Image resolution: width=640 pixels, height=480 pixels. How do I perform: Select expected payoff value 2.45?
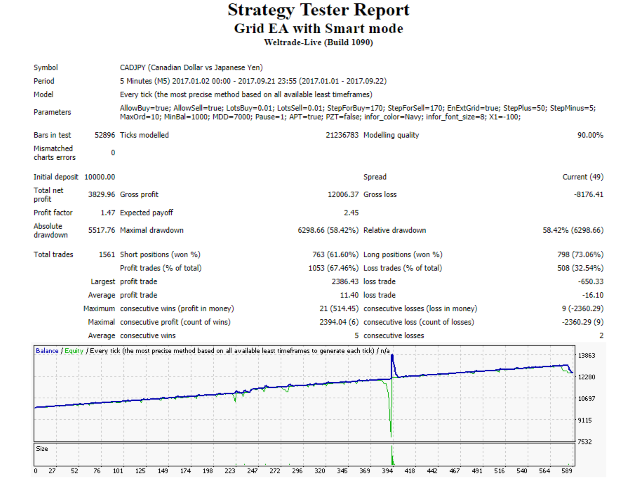[x=351, y=213]
